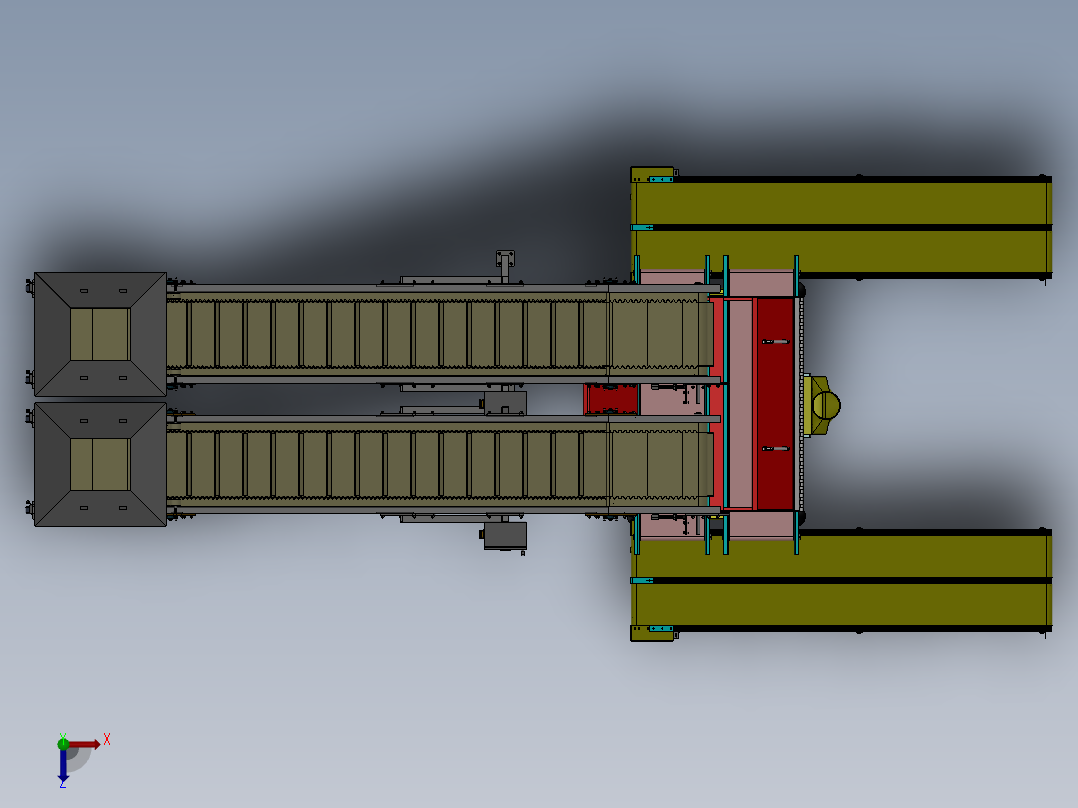Click the blue Z axis arrow of the triad

[x=63, y=766]
